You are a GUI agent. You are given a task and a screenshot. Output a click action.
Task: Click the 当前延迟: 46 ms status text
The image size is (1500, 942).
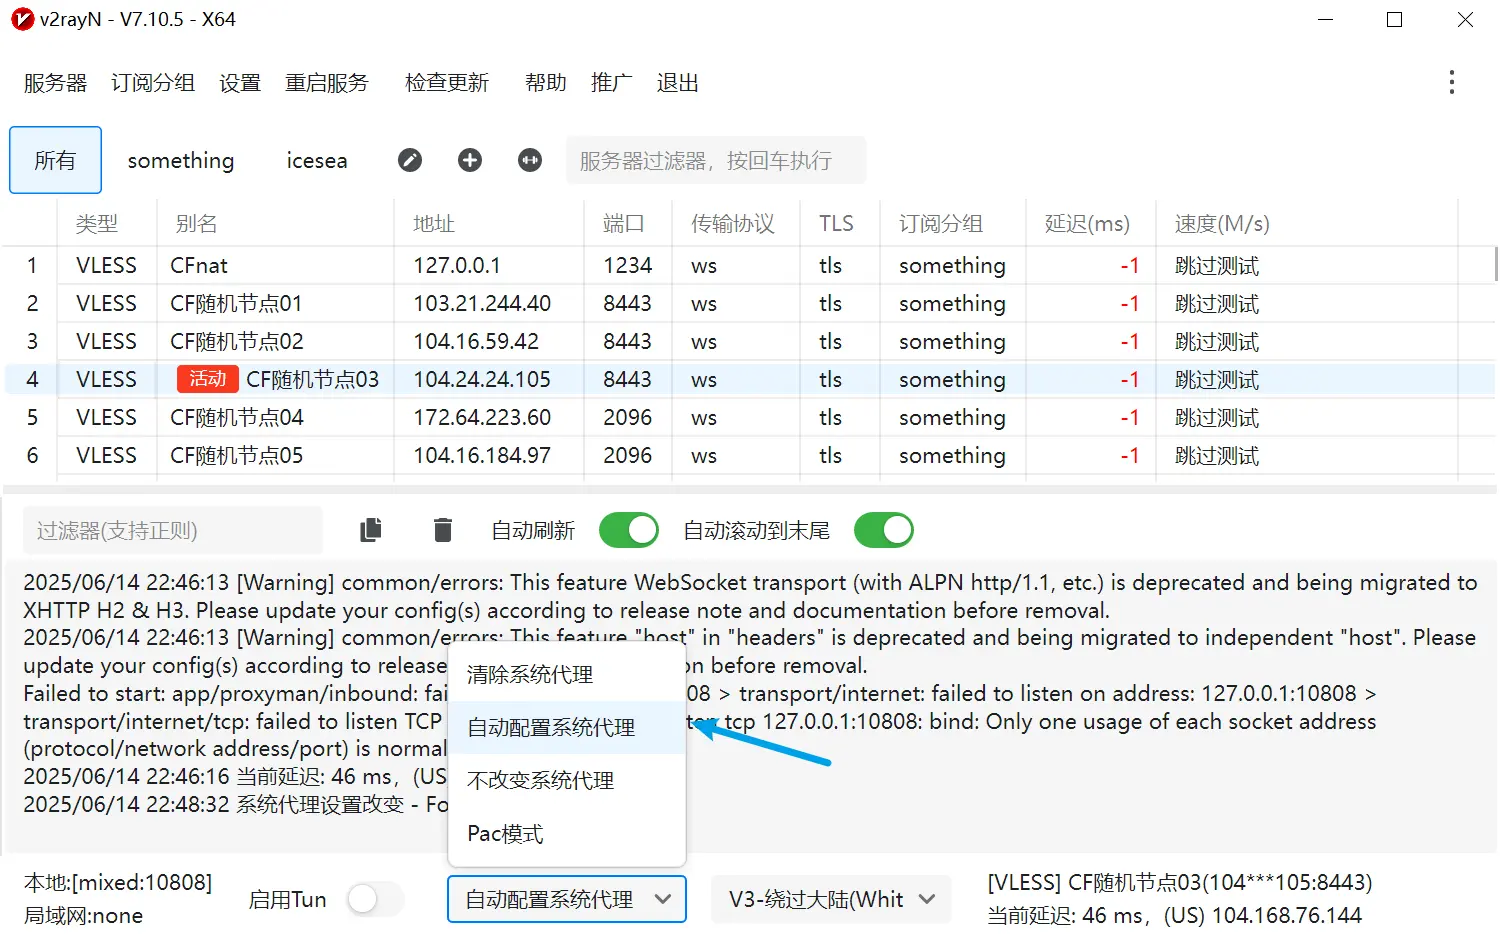[1174, 916]
